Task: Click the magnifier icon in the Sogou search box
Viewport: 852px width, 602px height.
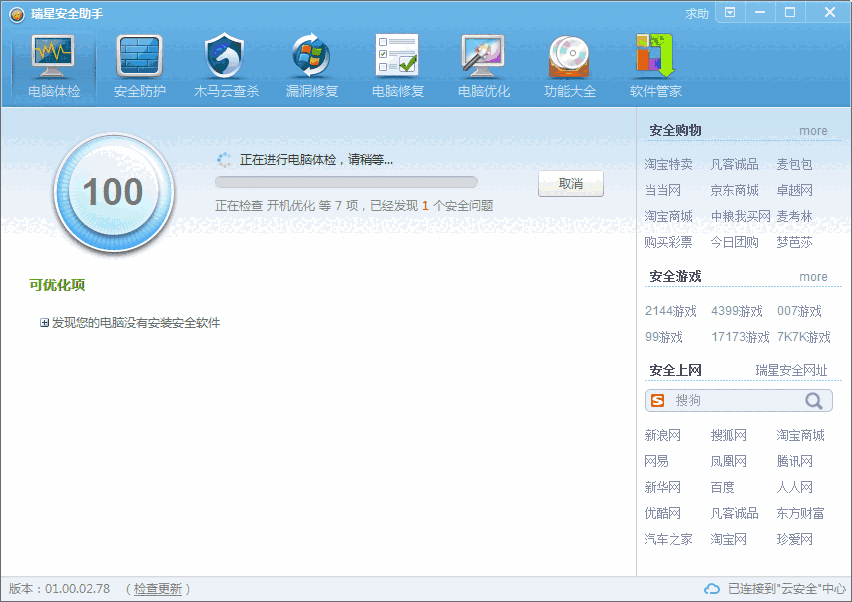Action: click(816, 400)
